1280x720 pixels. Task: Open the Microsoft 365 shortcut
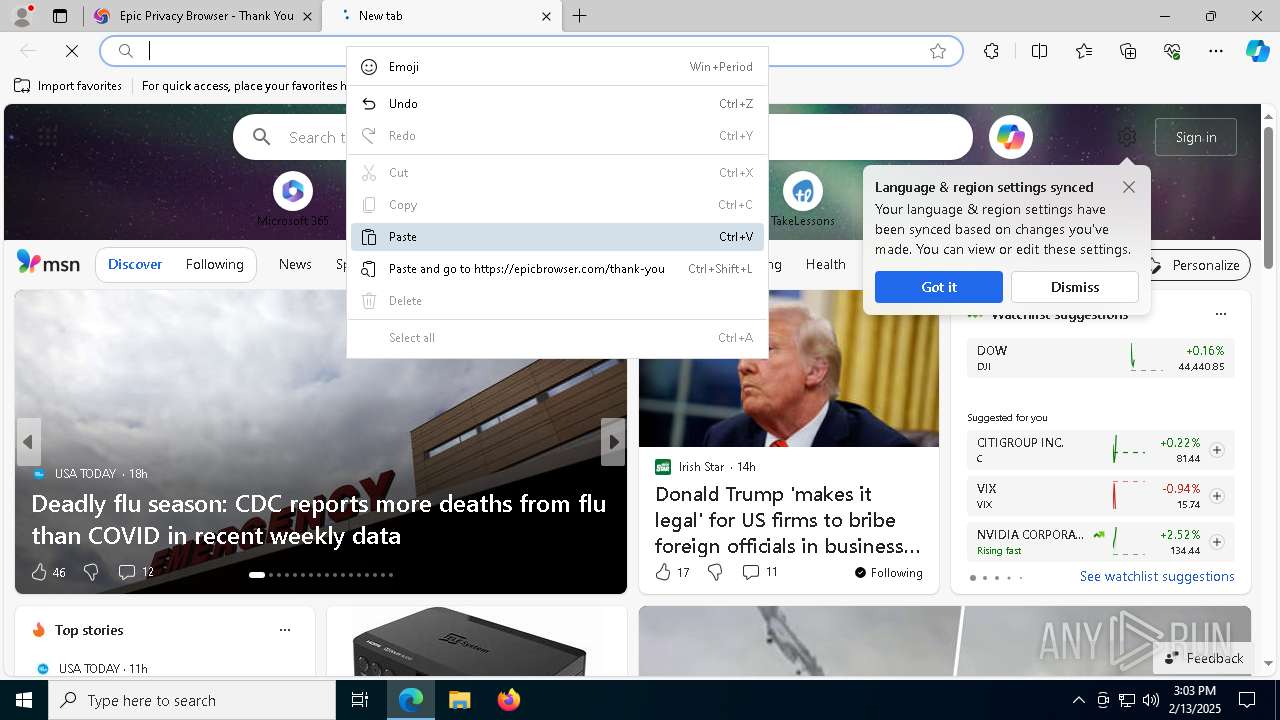(293, 200)
